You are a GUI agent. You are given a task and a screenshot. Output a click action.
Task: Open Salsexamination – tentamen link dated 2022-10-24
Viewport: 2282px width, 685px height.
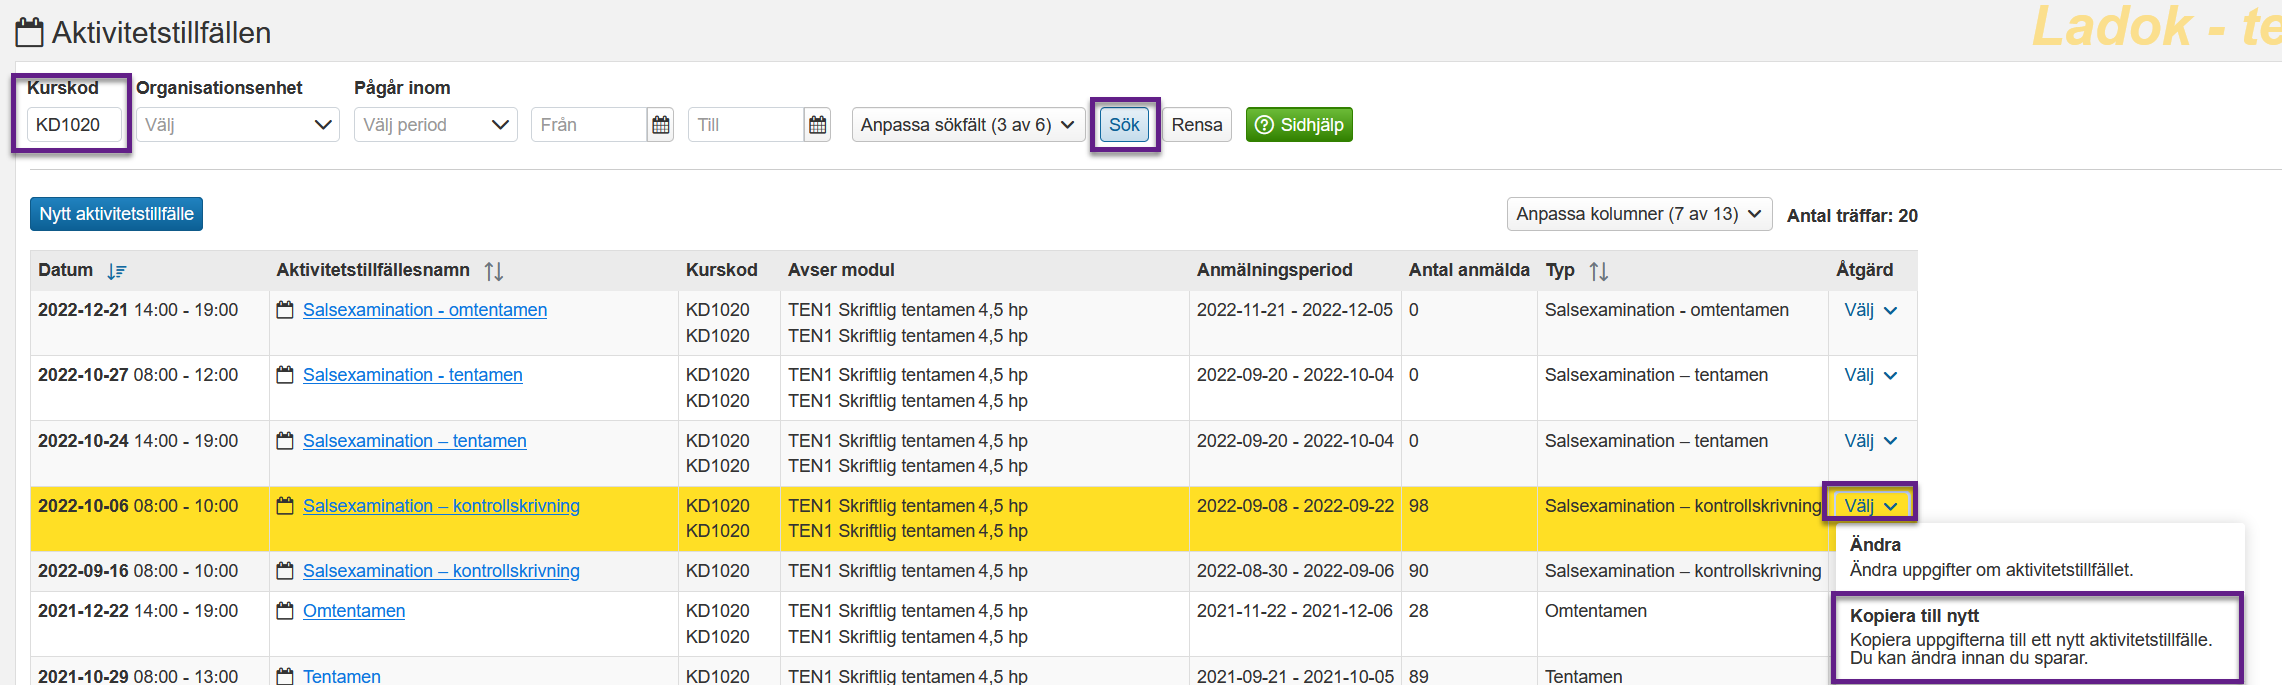click(x=414, y=441)
